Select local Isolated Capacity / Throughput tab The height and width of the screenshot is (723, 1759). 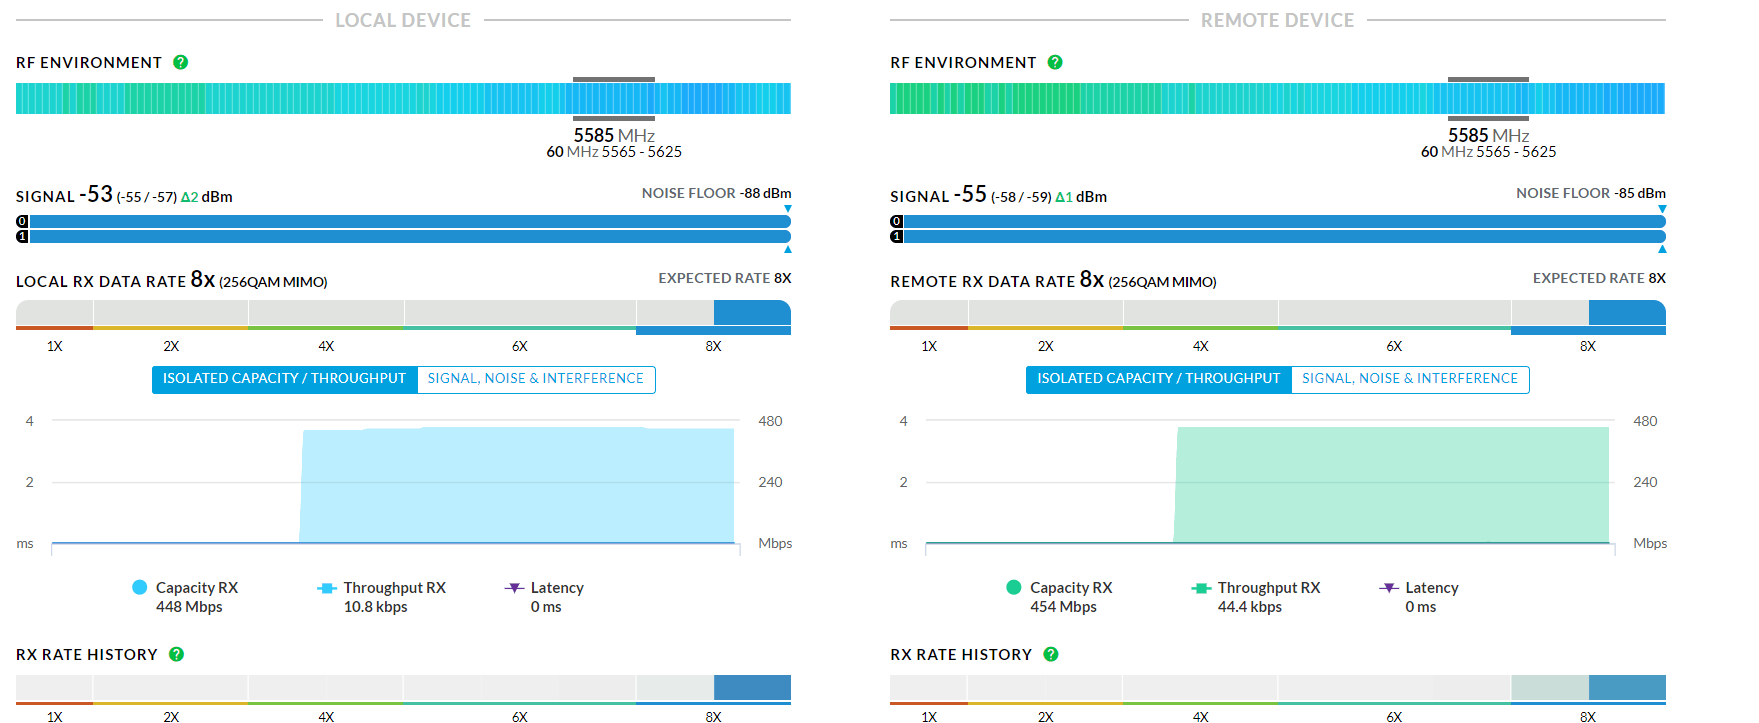pyautogui.click(x=284, y=379)
